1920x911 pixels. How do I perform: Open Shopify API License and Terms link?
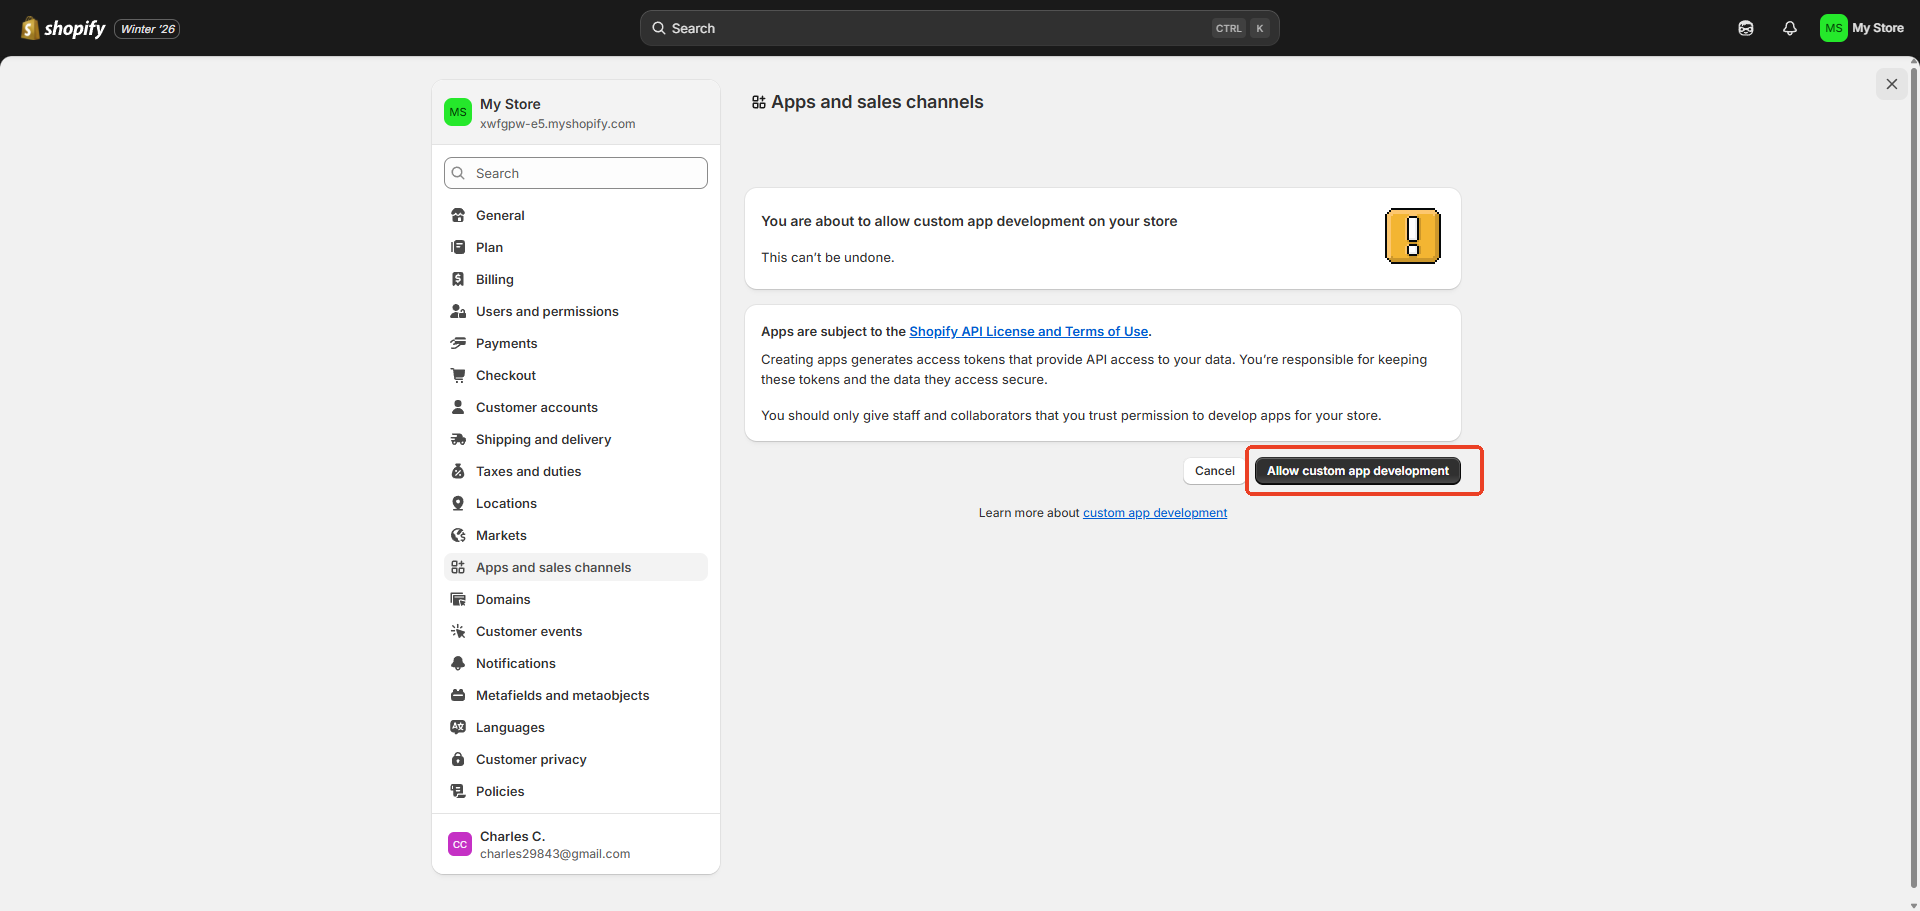click(1028, 331)
